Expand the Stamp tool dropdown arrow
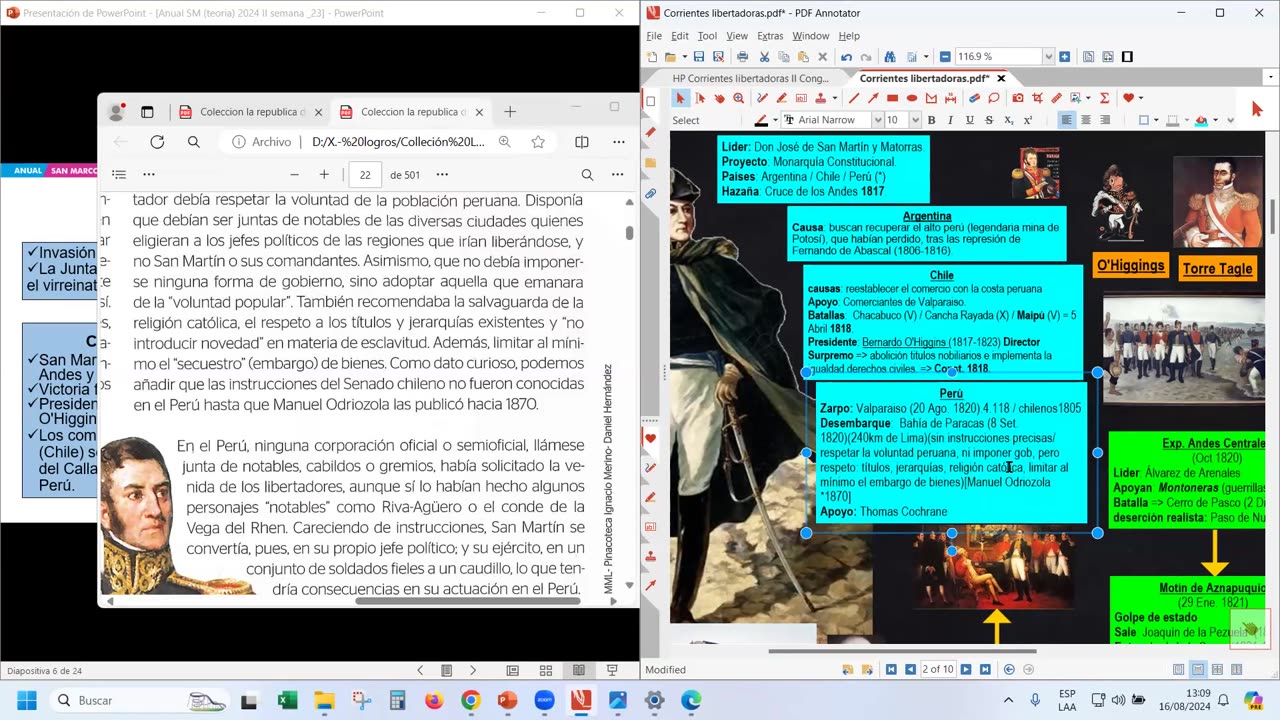The image size is (1280, 720). [x=835, y=98]
